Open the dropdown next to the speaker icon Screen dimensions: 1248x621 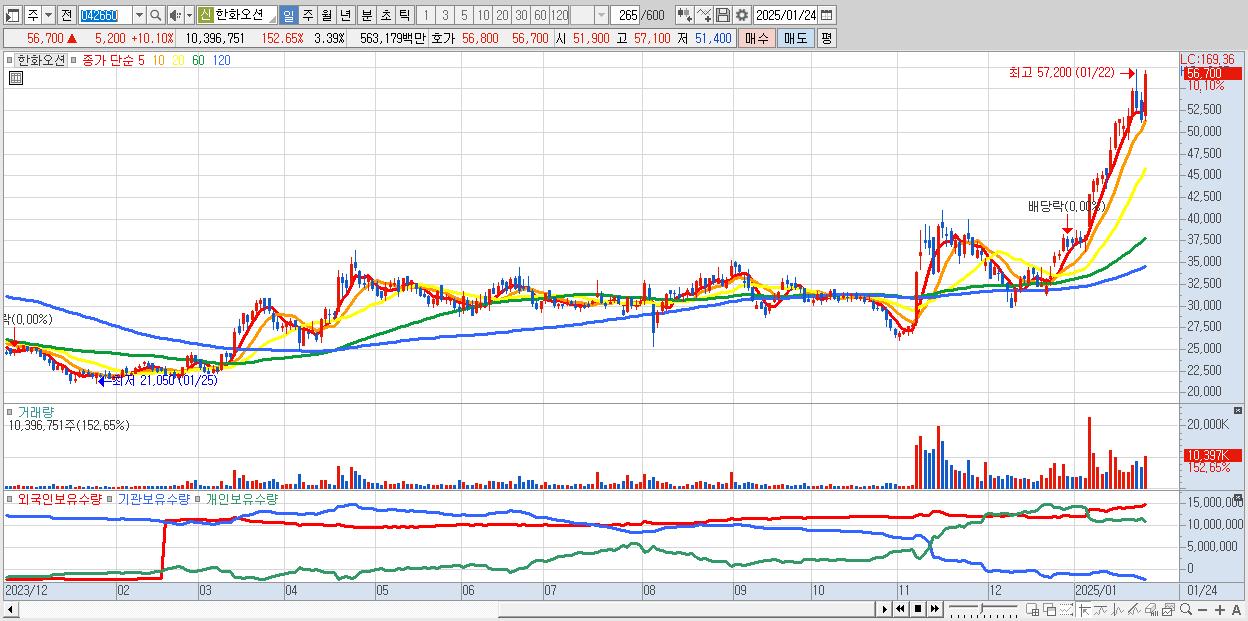(189, 15)
